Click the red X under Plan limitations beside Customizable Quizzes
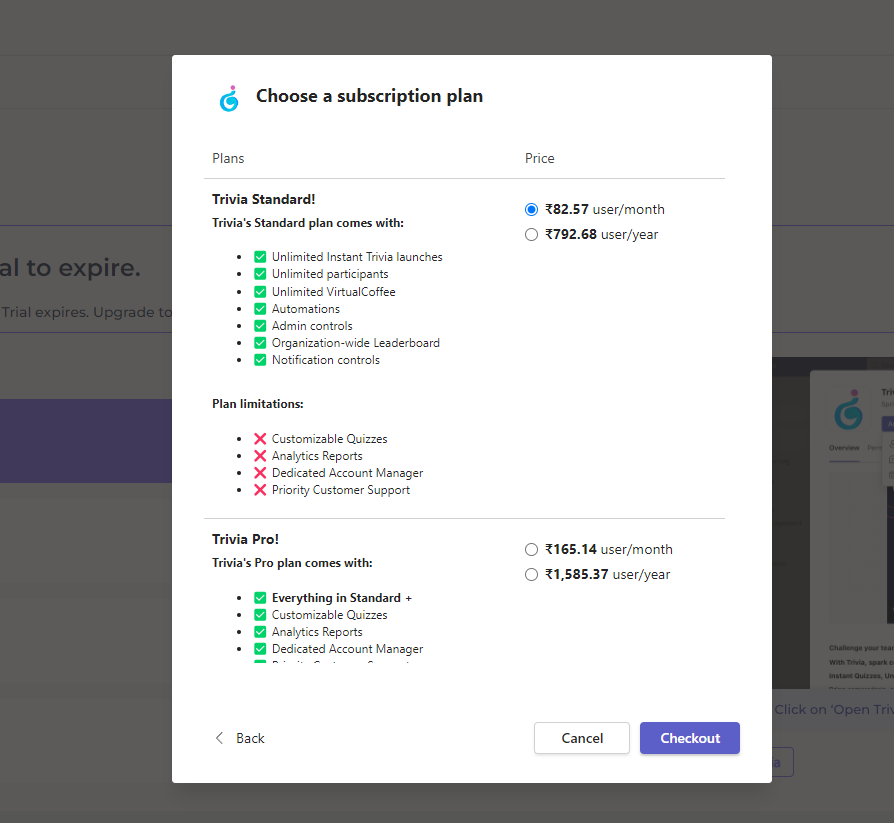This screenshot has height=823, width=894. pyautogui.click(x=260, y=439)
